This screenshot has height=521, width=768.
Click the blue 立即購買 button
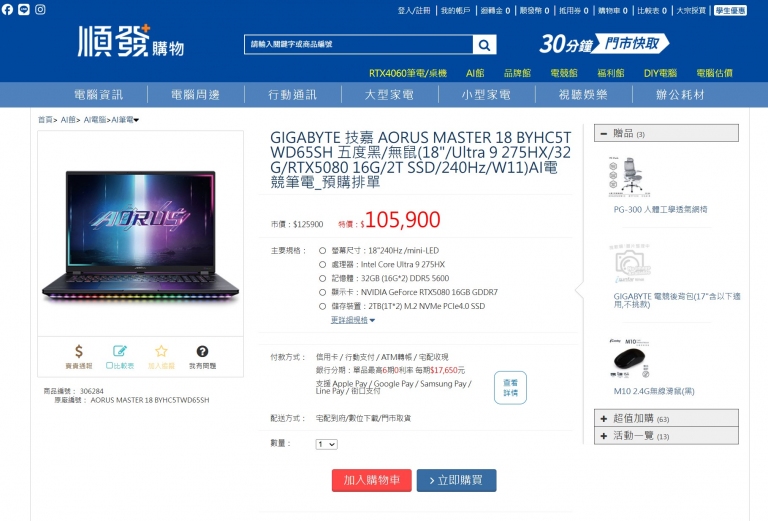click(x=456, y=480)
